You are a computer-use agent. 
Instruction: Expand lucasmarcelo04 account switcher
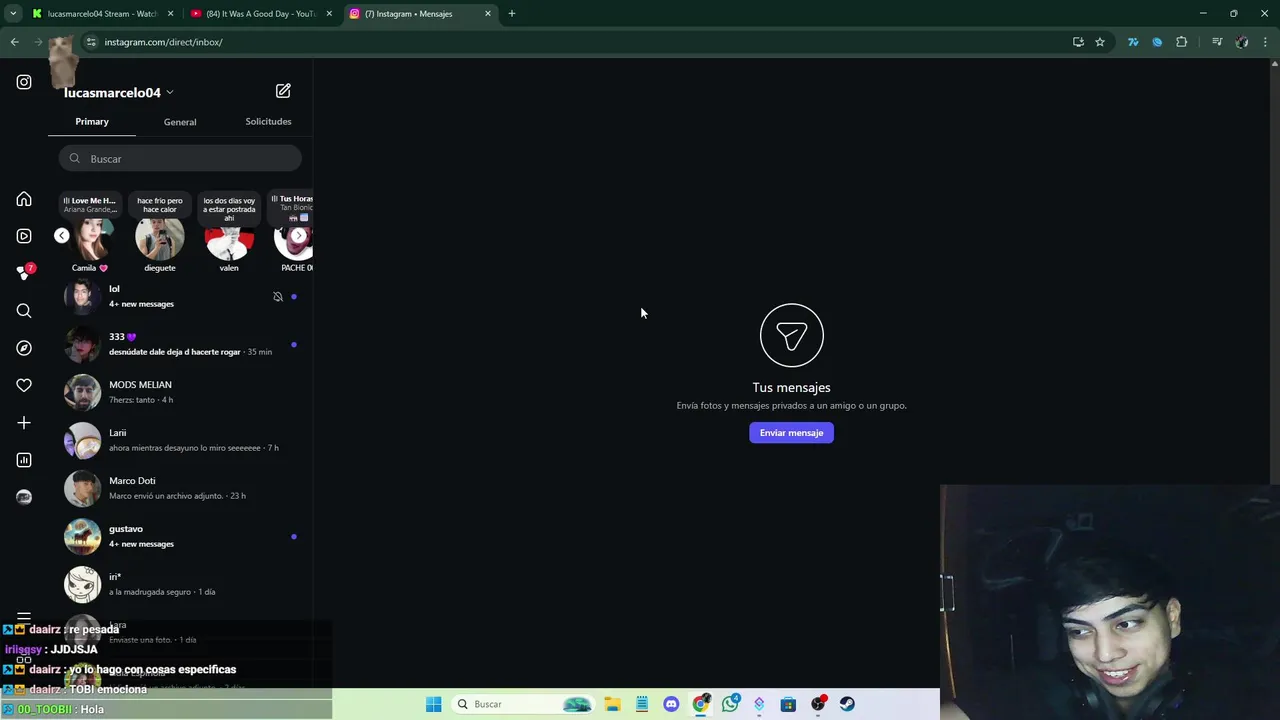[x=119, y=92]
